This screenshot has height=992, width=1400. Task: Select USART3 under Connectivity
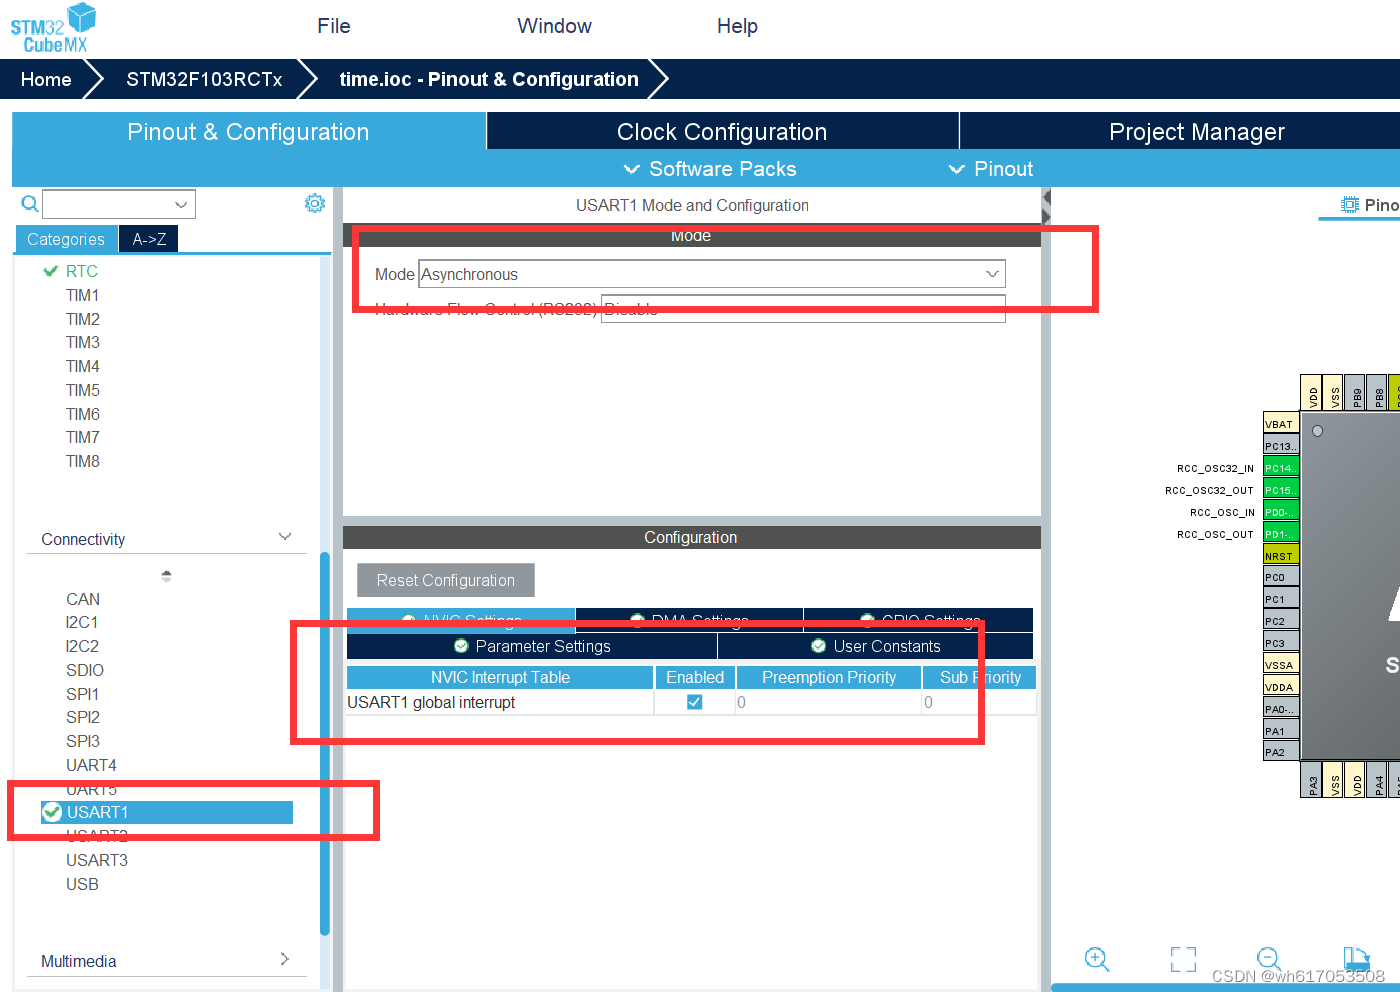[x=97, y=860]
